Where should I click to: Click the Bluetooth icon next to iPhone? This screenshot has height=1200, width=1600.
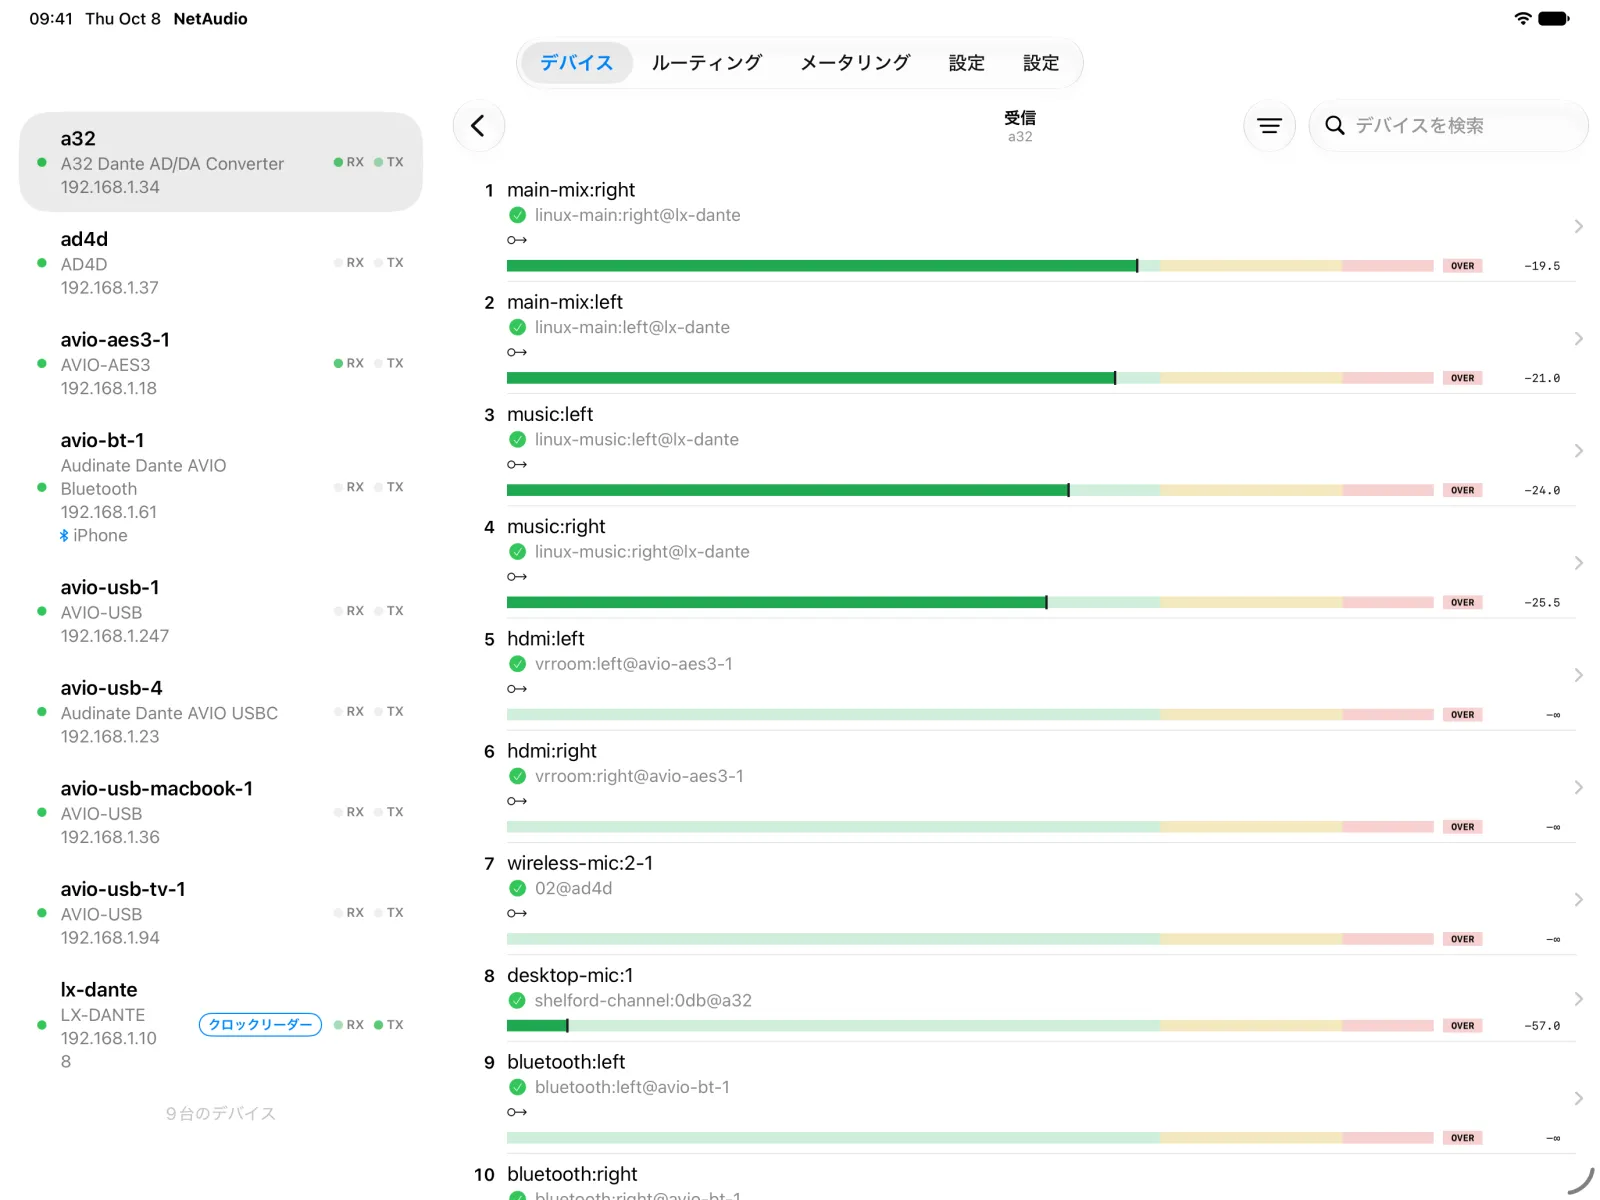tap(64, 536)
